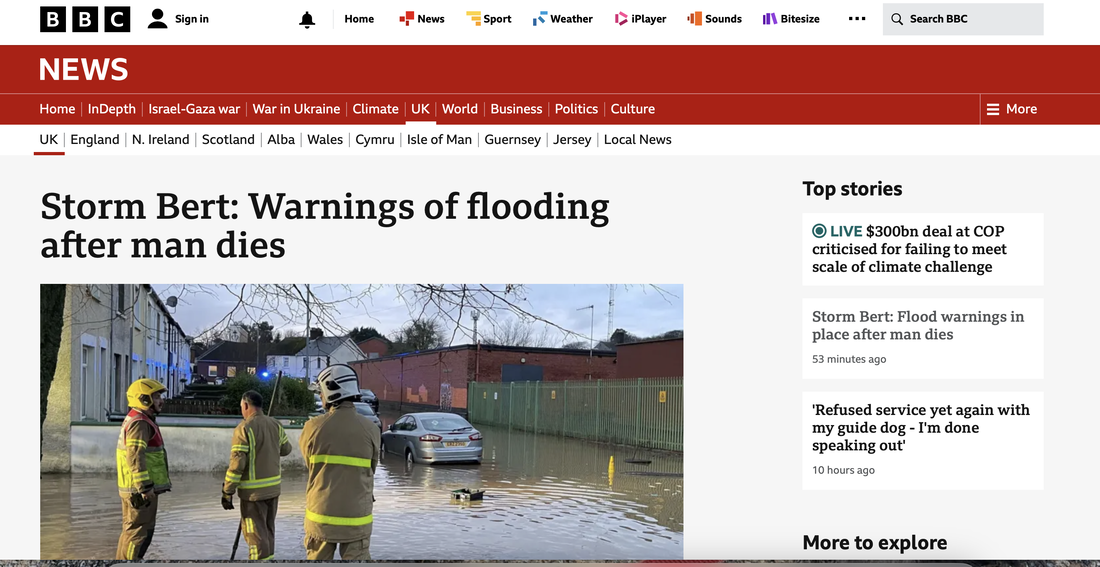
Task: Click the flooded street firefighters photo
Action: (361, 422)
